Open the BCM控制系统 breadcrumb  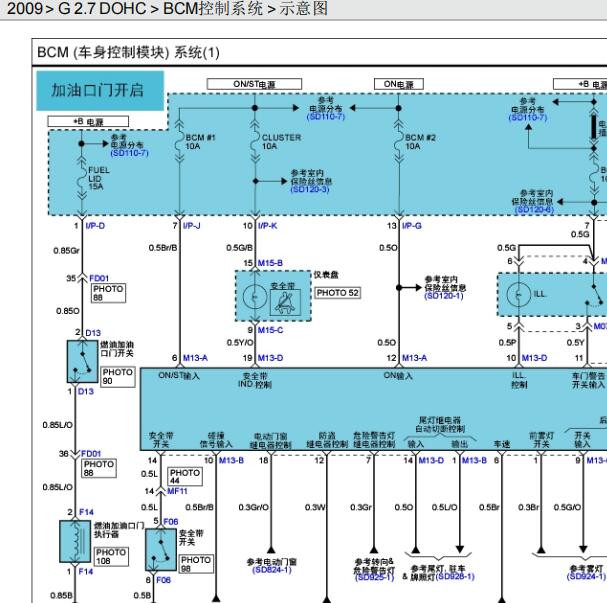pyautogui.click(x=213, y=9)
